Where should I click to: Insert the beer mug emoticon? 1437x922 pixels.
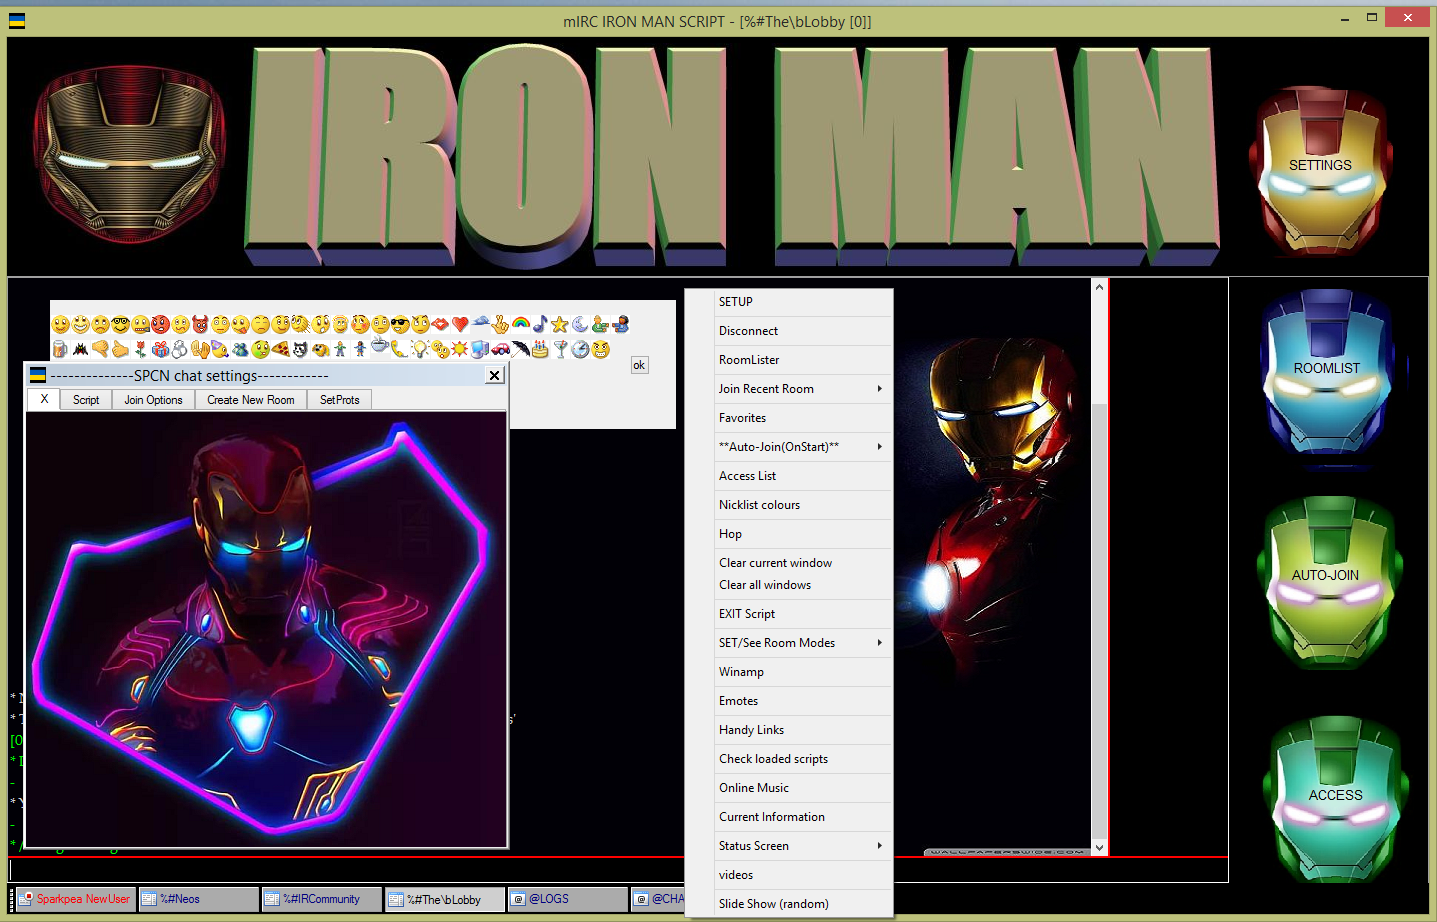tap(60, 349)
